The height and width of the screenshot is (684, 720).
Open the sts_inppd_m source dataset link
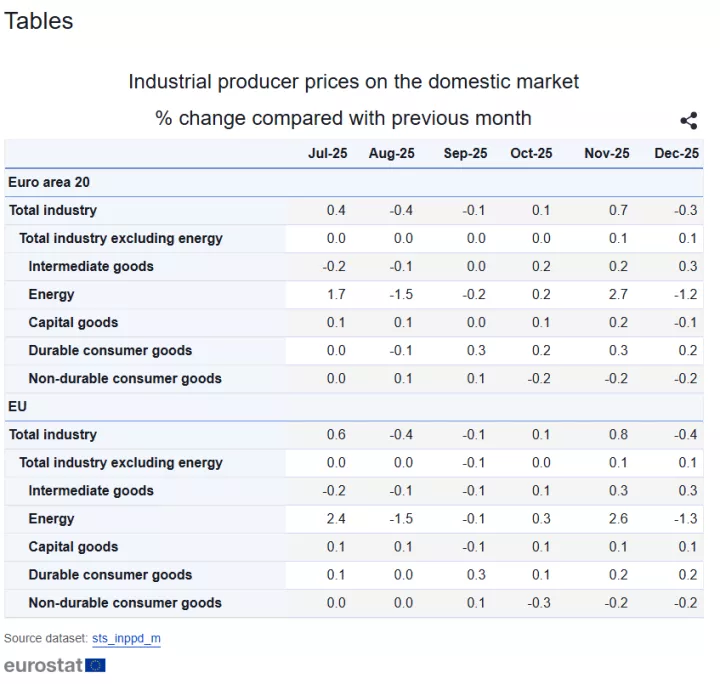[126, 638]
